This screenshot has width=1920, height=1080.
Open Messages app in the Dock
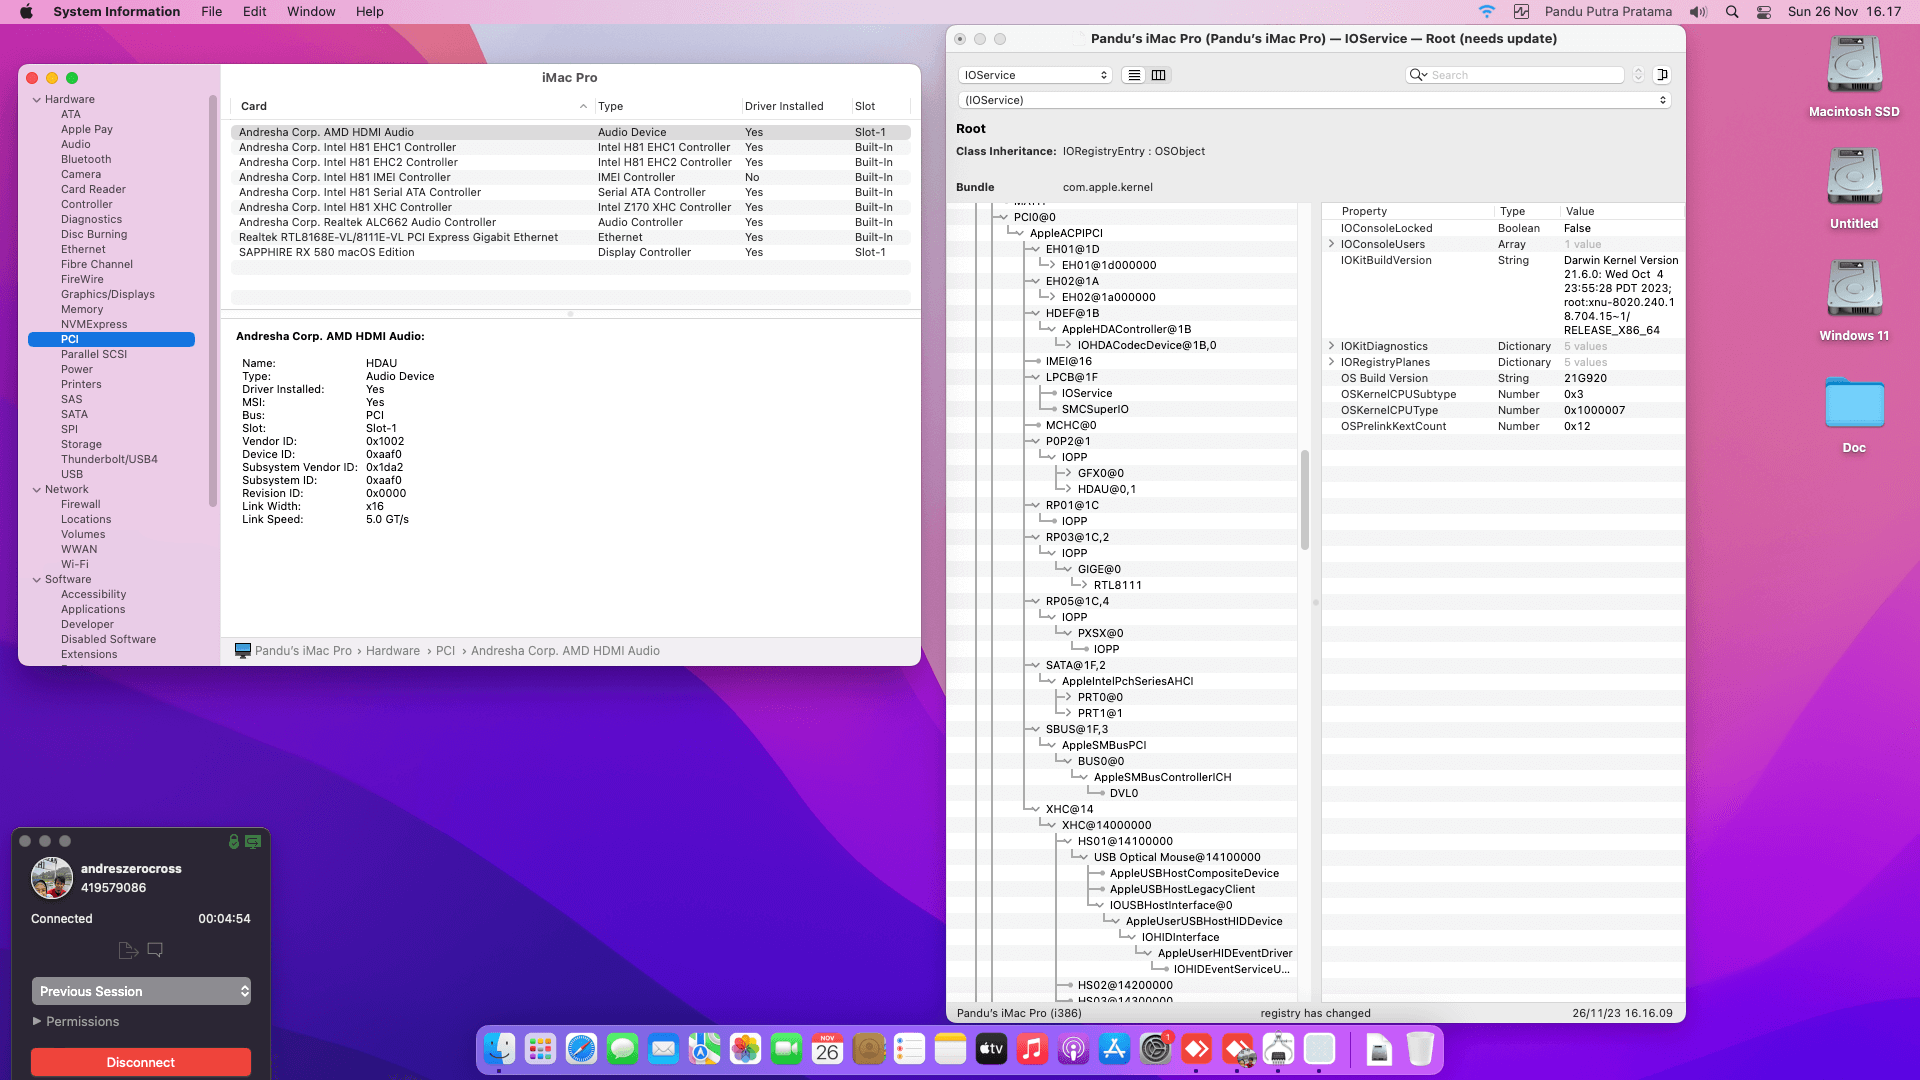click(x=622, y=1049)
